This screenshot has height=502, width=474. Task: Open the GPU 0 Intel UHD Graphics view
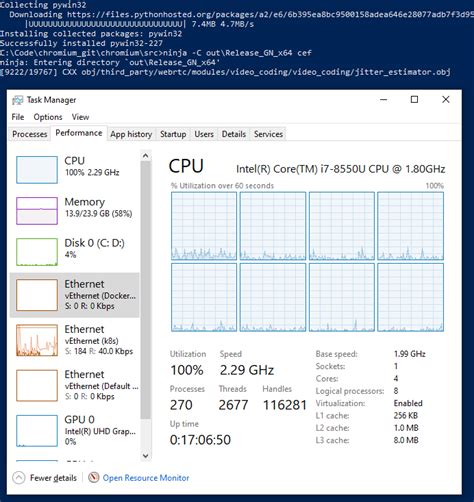click(x=75, y=430)
